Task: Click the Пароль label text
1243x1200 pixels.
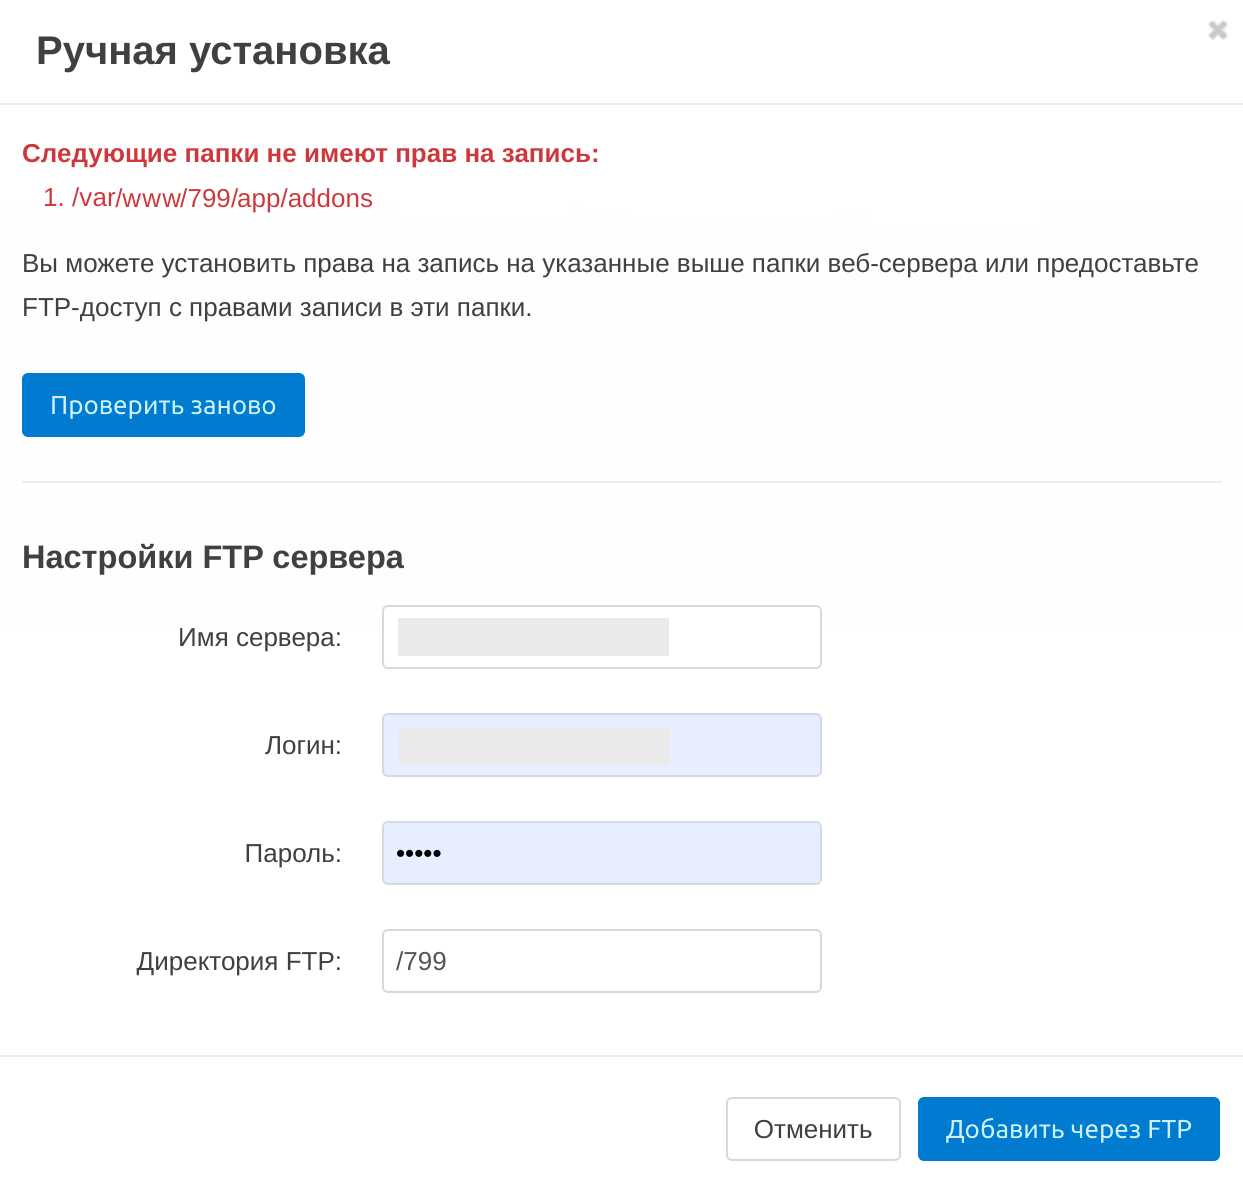Action: coord(292,853)
